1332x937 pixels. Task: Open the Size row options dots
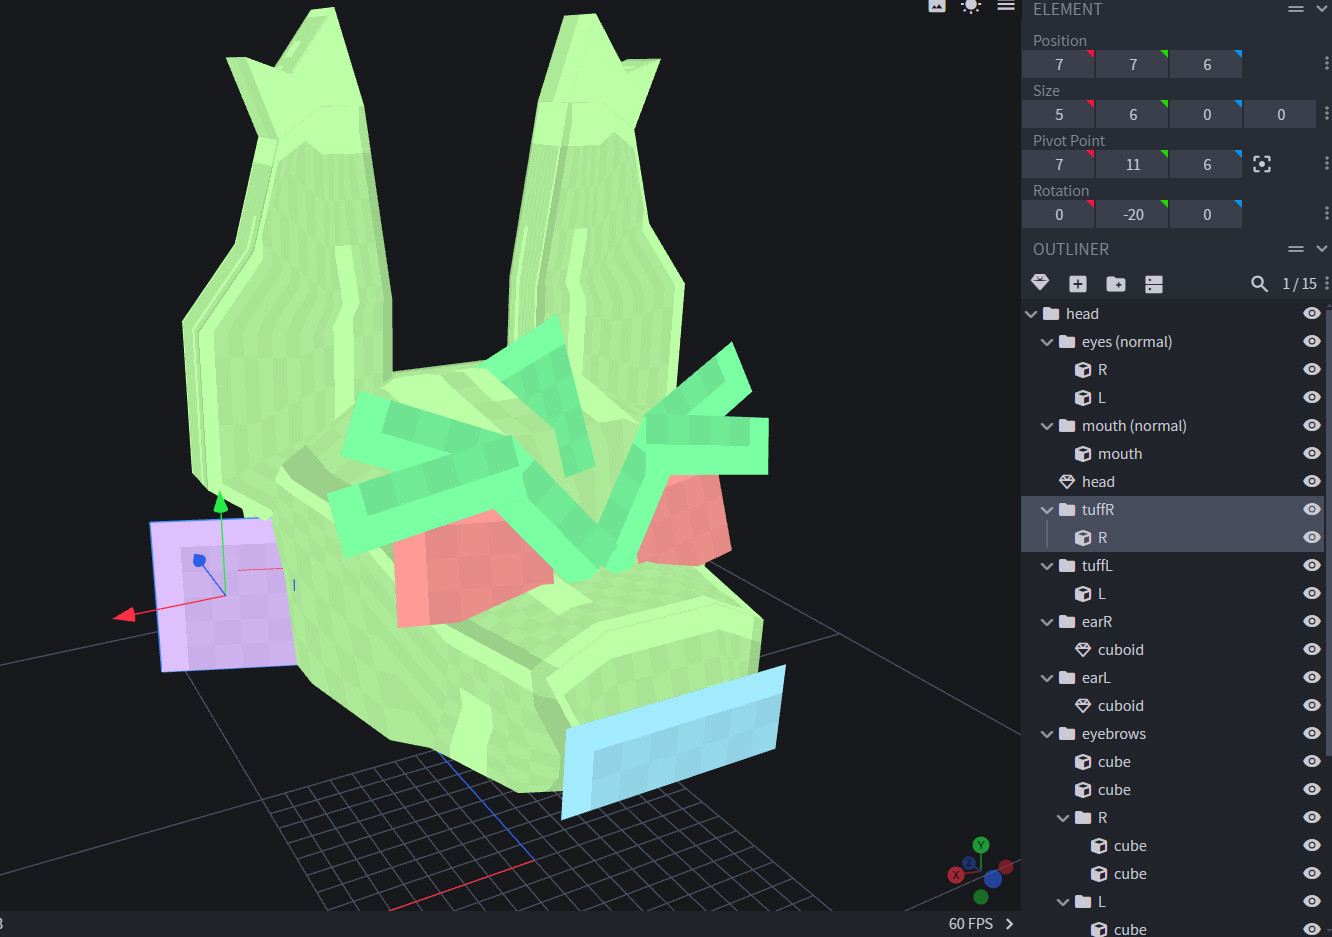(x=1326, y=114)
